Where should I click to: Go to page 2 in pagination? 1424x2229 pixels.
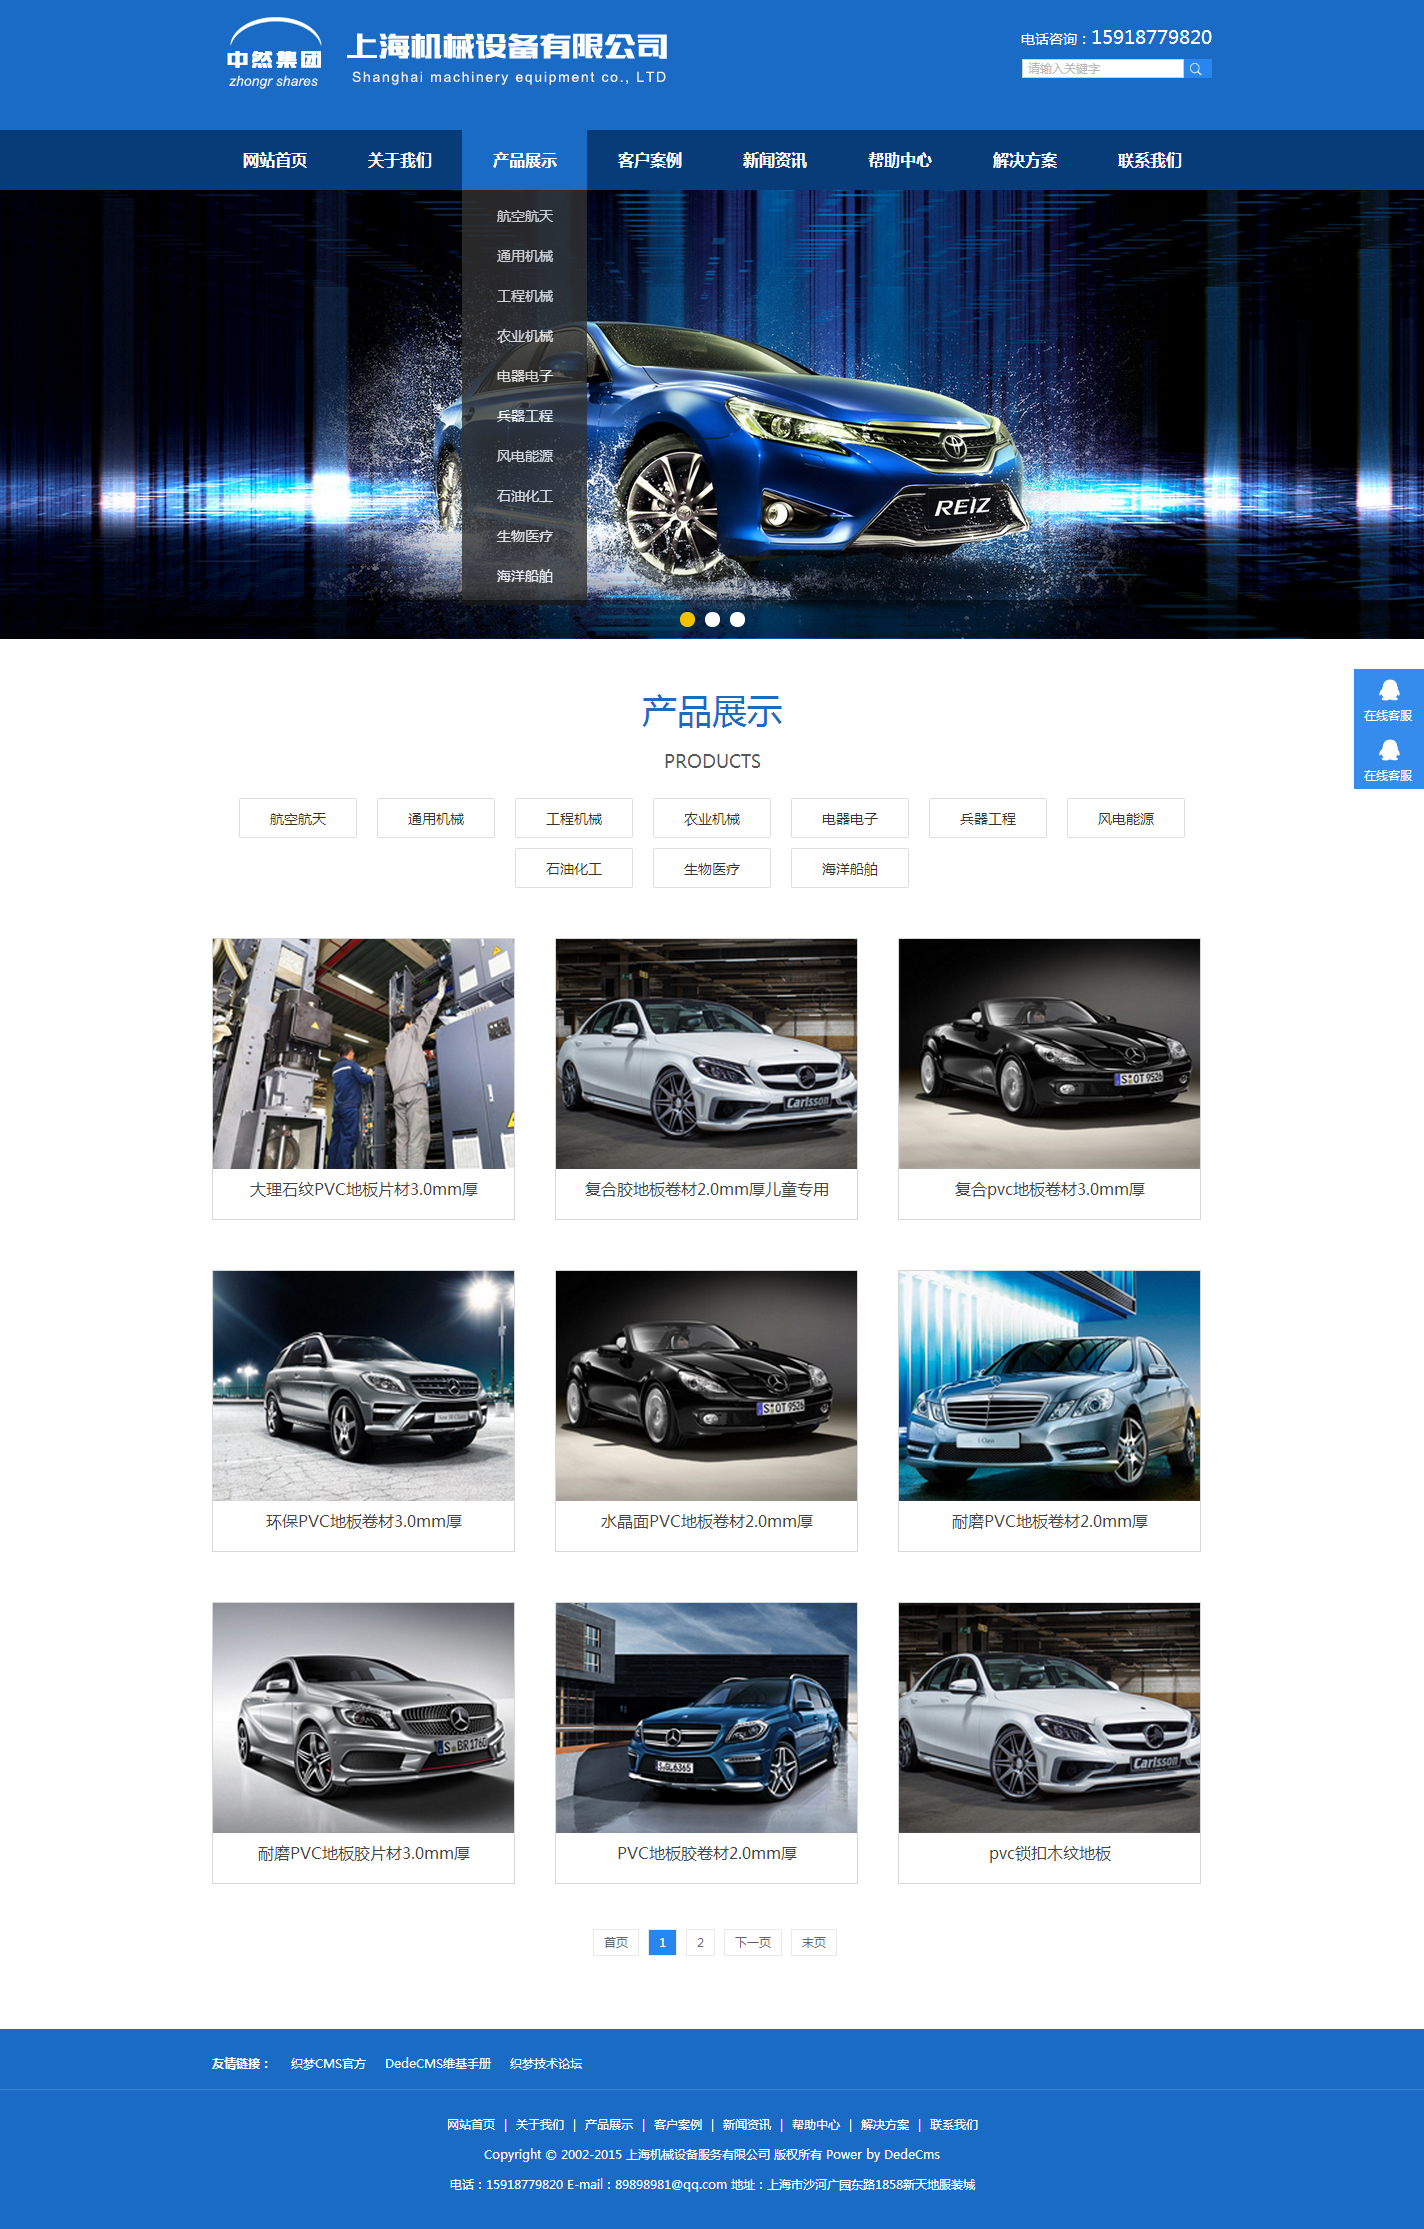point(700,1942)
